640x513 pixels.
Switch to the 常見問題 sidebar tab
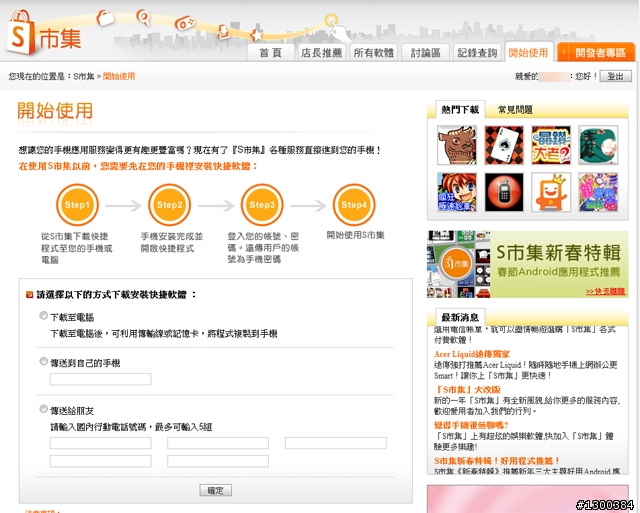515,109
